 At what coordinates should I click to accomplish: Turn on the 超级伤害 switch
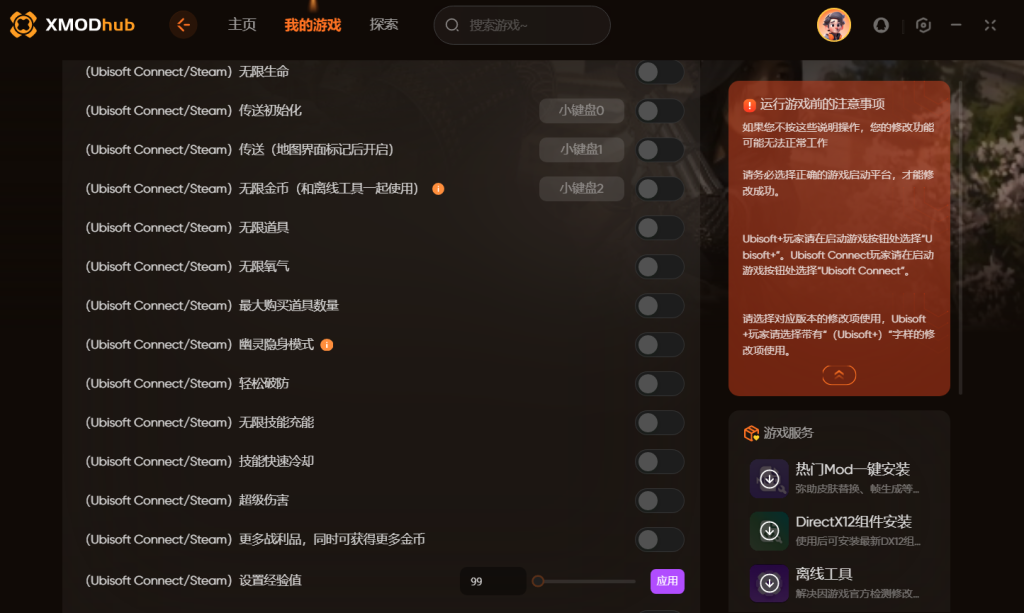(x=660, y=501)
